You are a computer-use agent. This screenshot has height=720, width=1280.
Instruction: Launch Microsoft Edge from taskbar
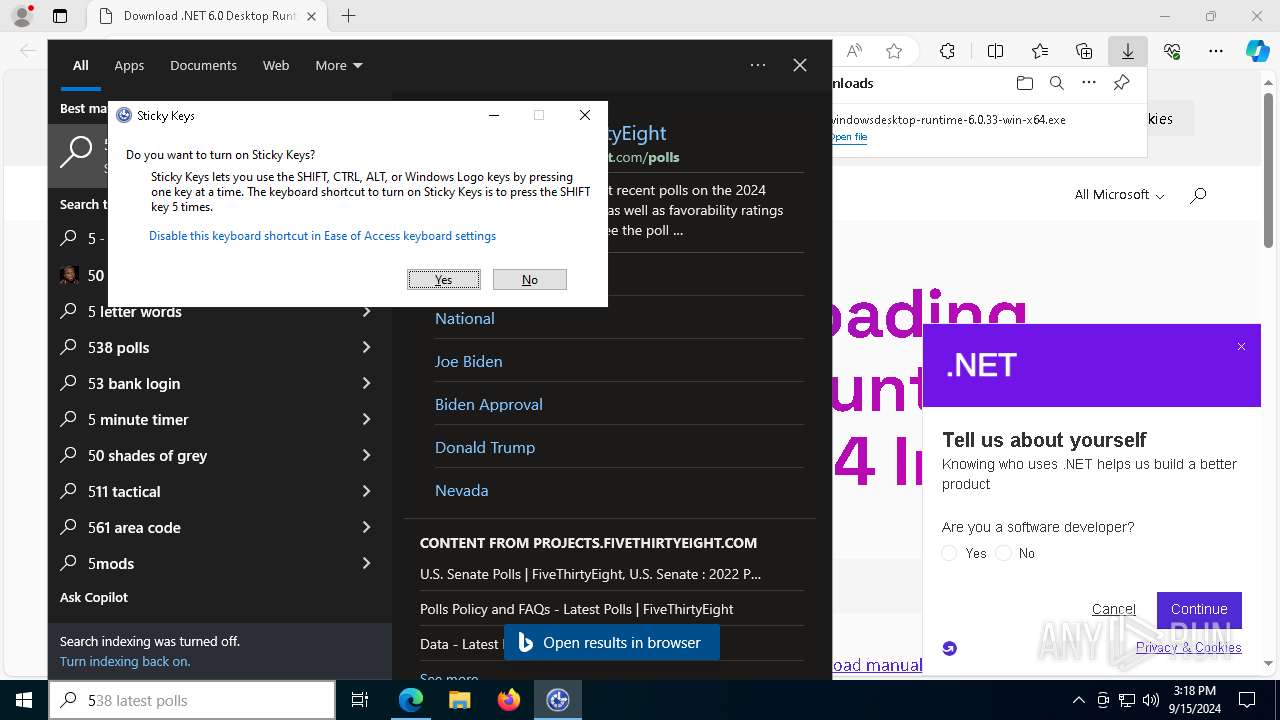click(x=411, y=700)
